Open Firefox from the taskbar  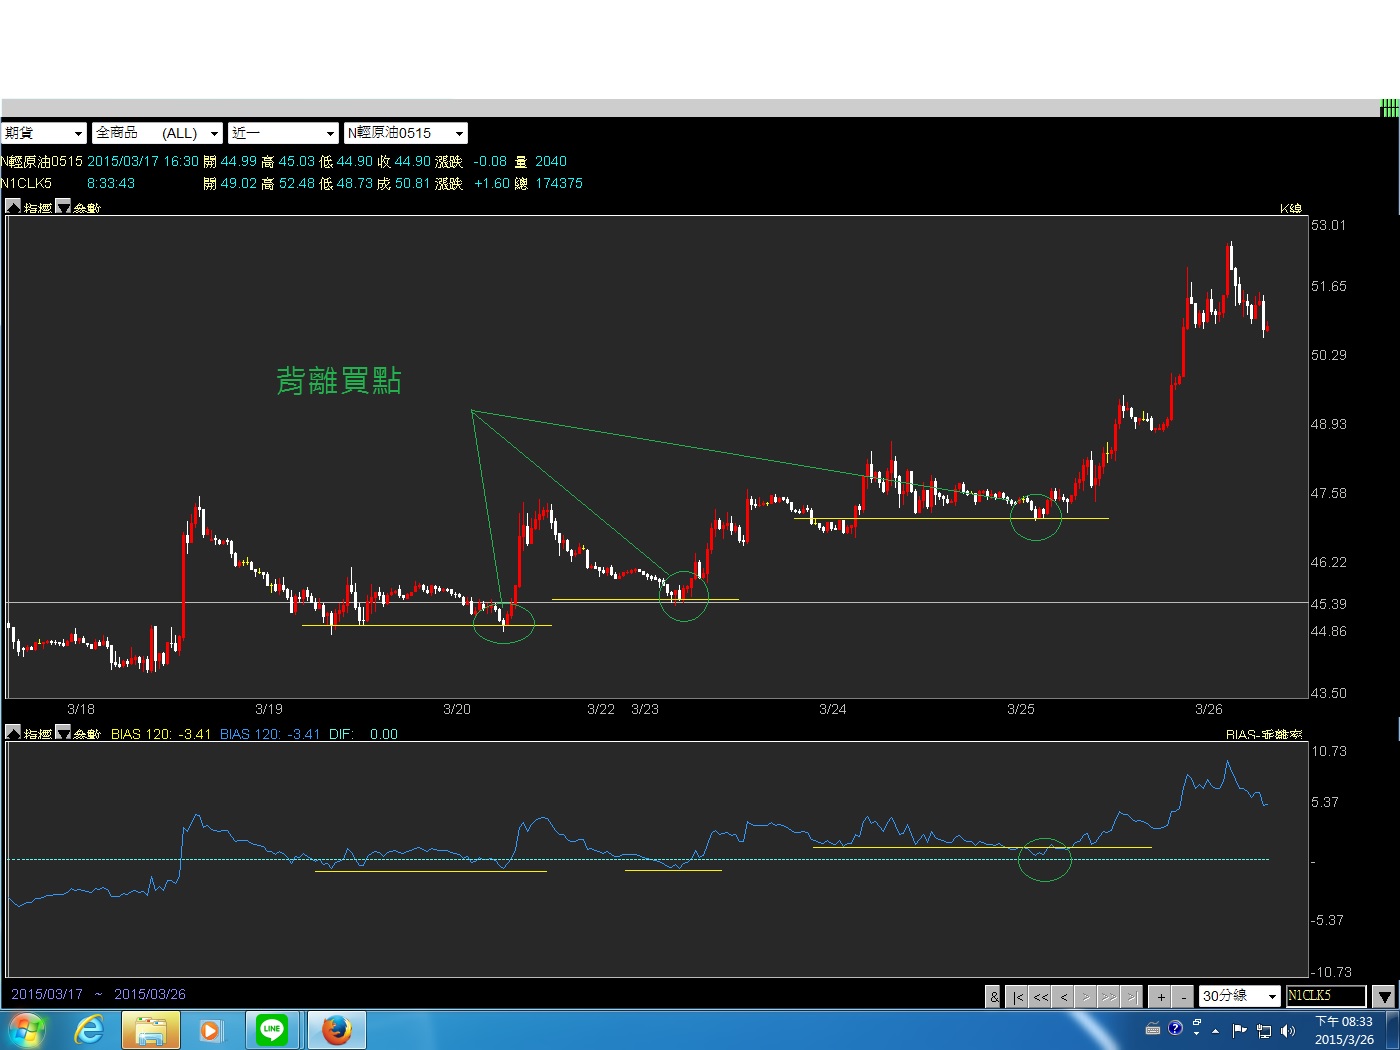click(x=337, y=1030)
